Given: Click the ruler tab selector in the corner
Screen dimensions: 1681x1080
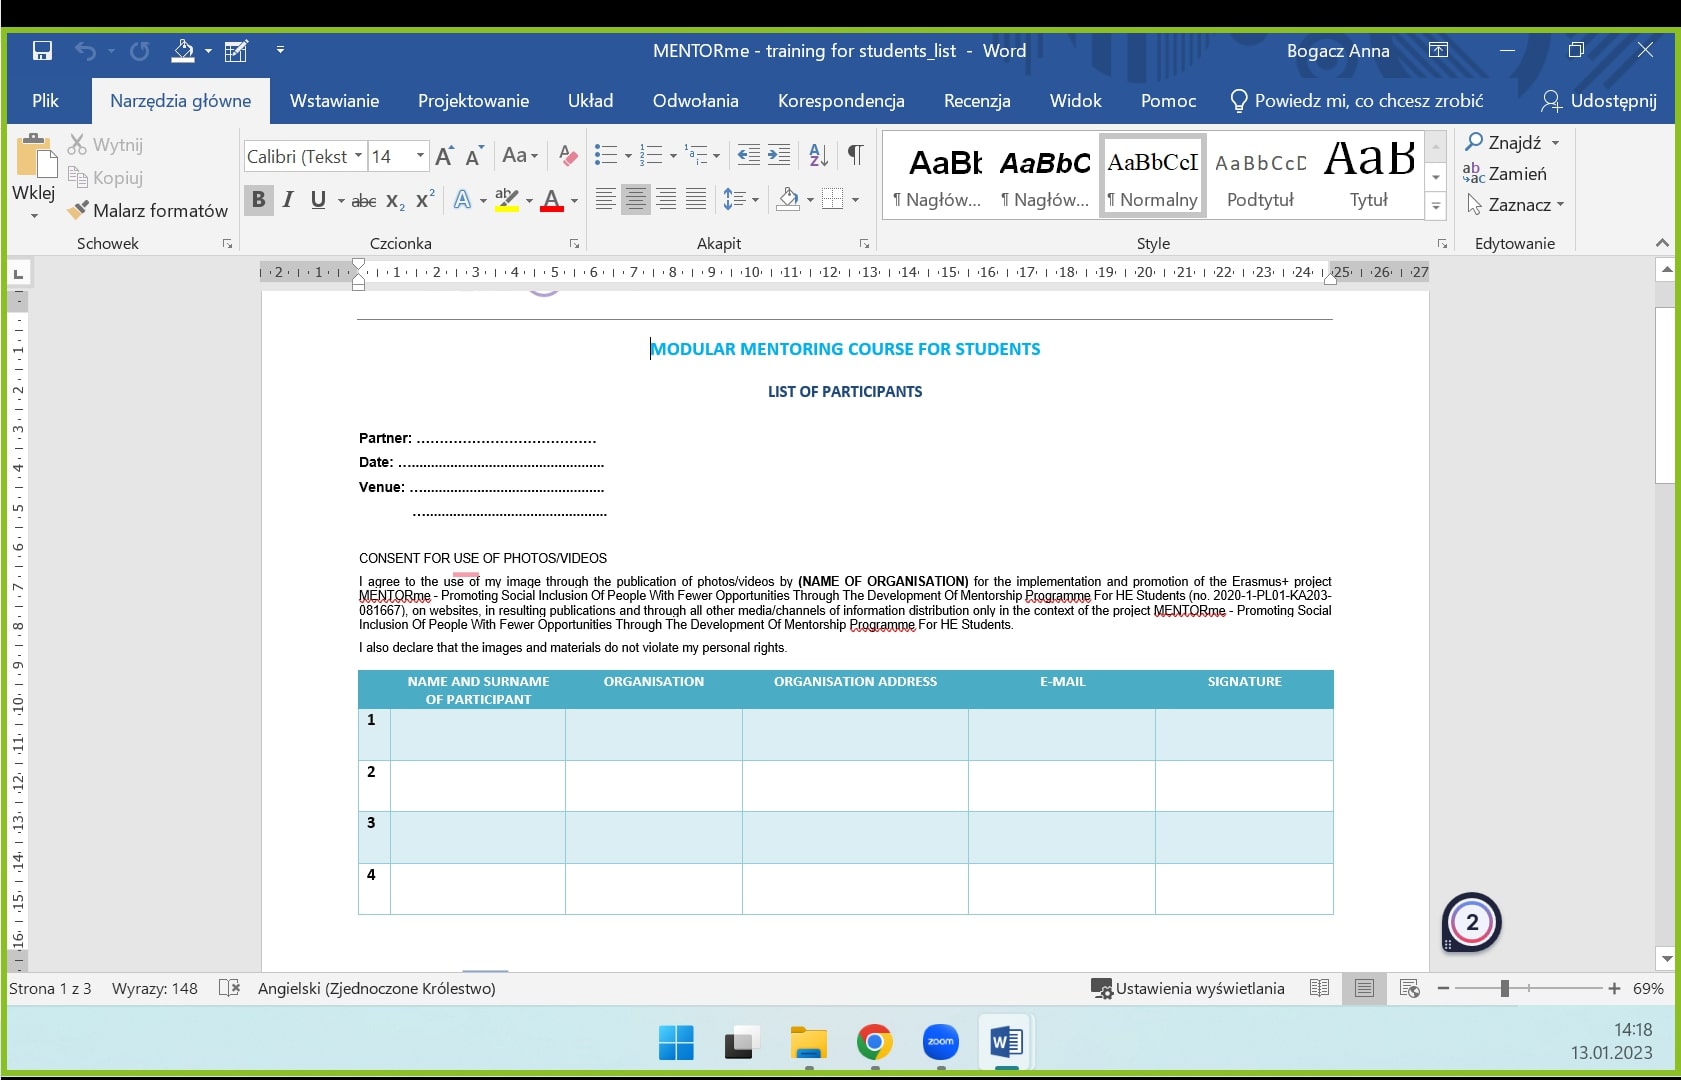Looking at the screenshot, I should click(18, 273).
